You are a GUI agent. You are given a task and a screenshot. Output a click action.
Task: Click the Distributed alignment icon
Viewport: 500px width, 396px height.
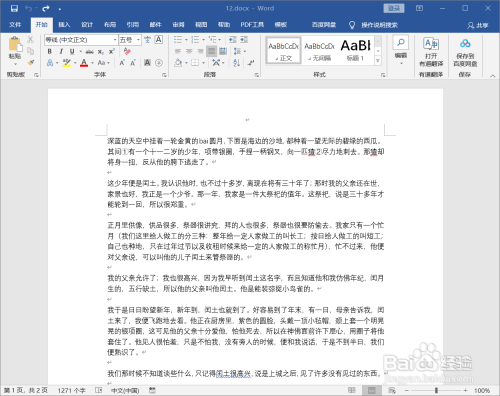(x=223, y=51)
